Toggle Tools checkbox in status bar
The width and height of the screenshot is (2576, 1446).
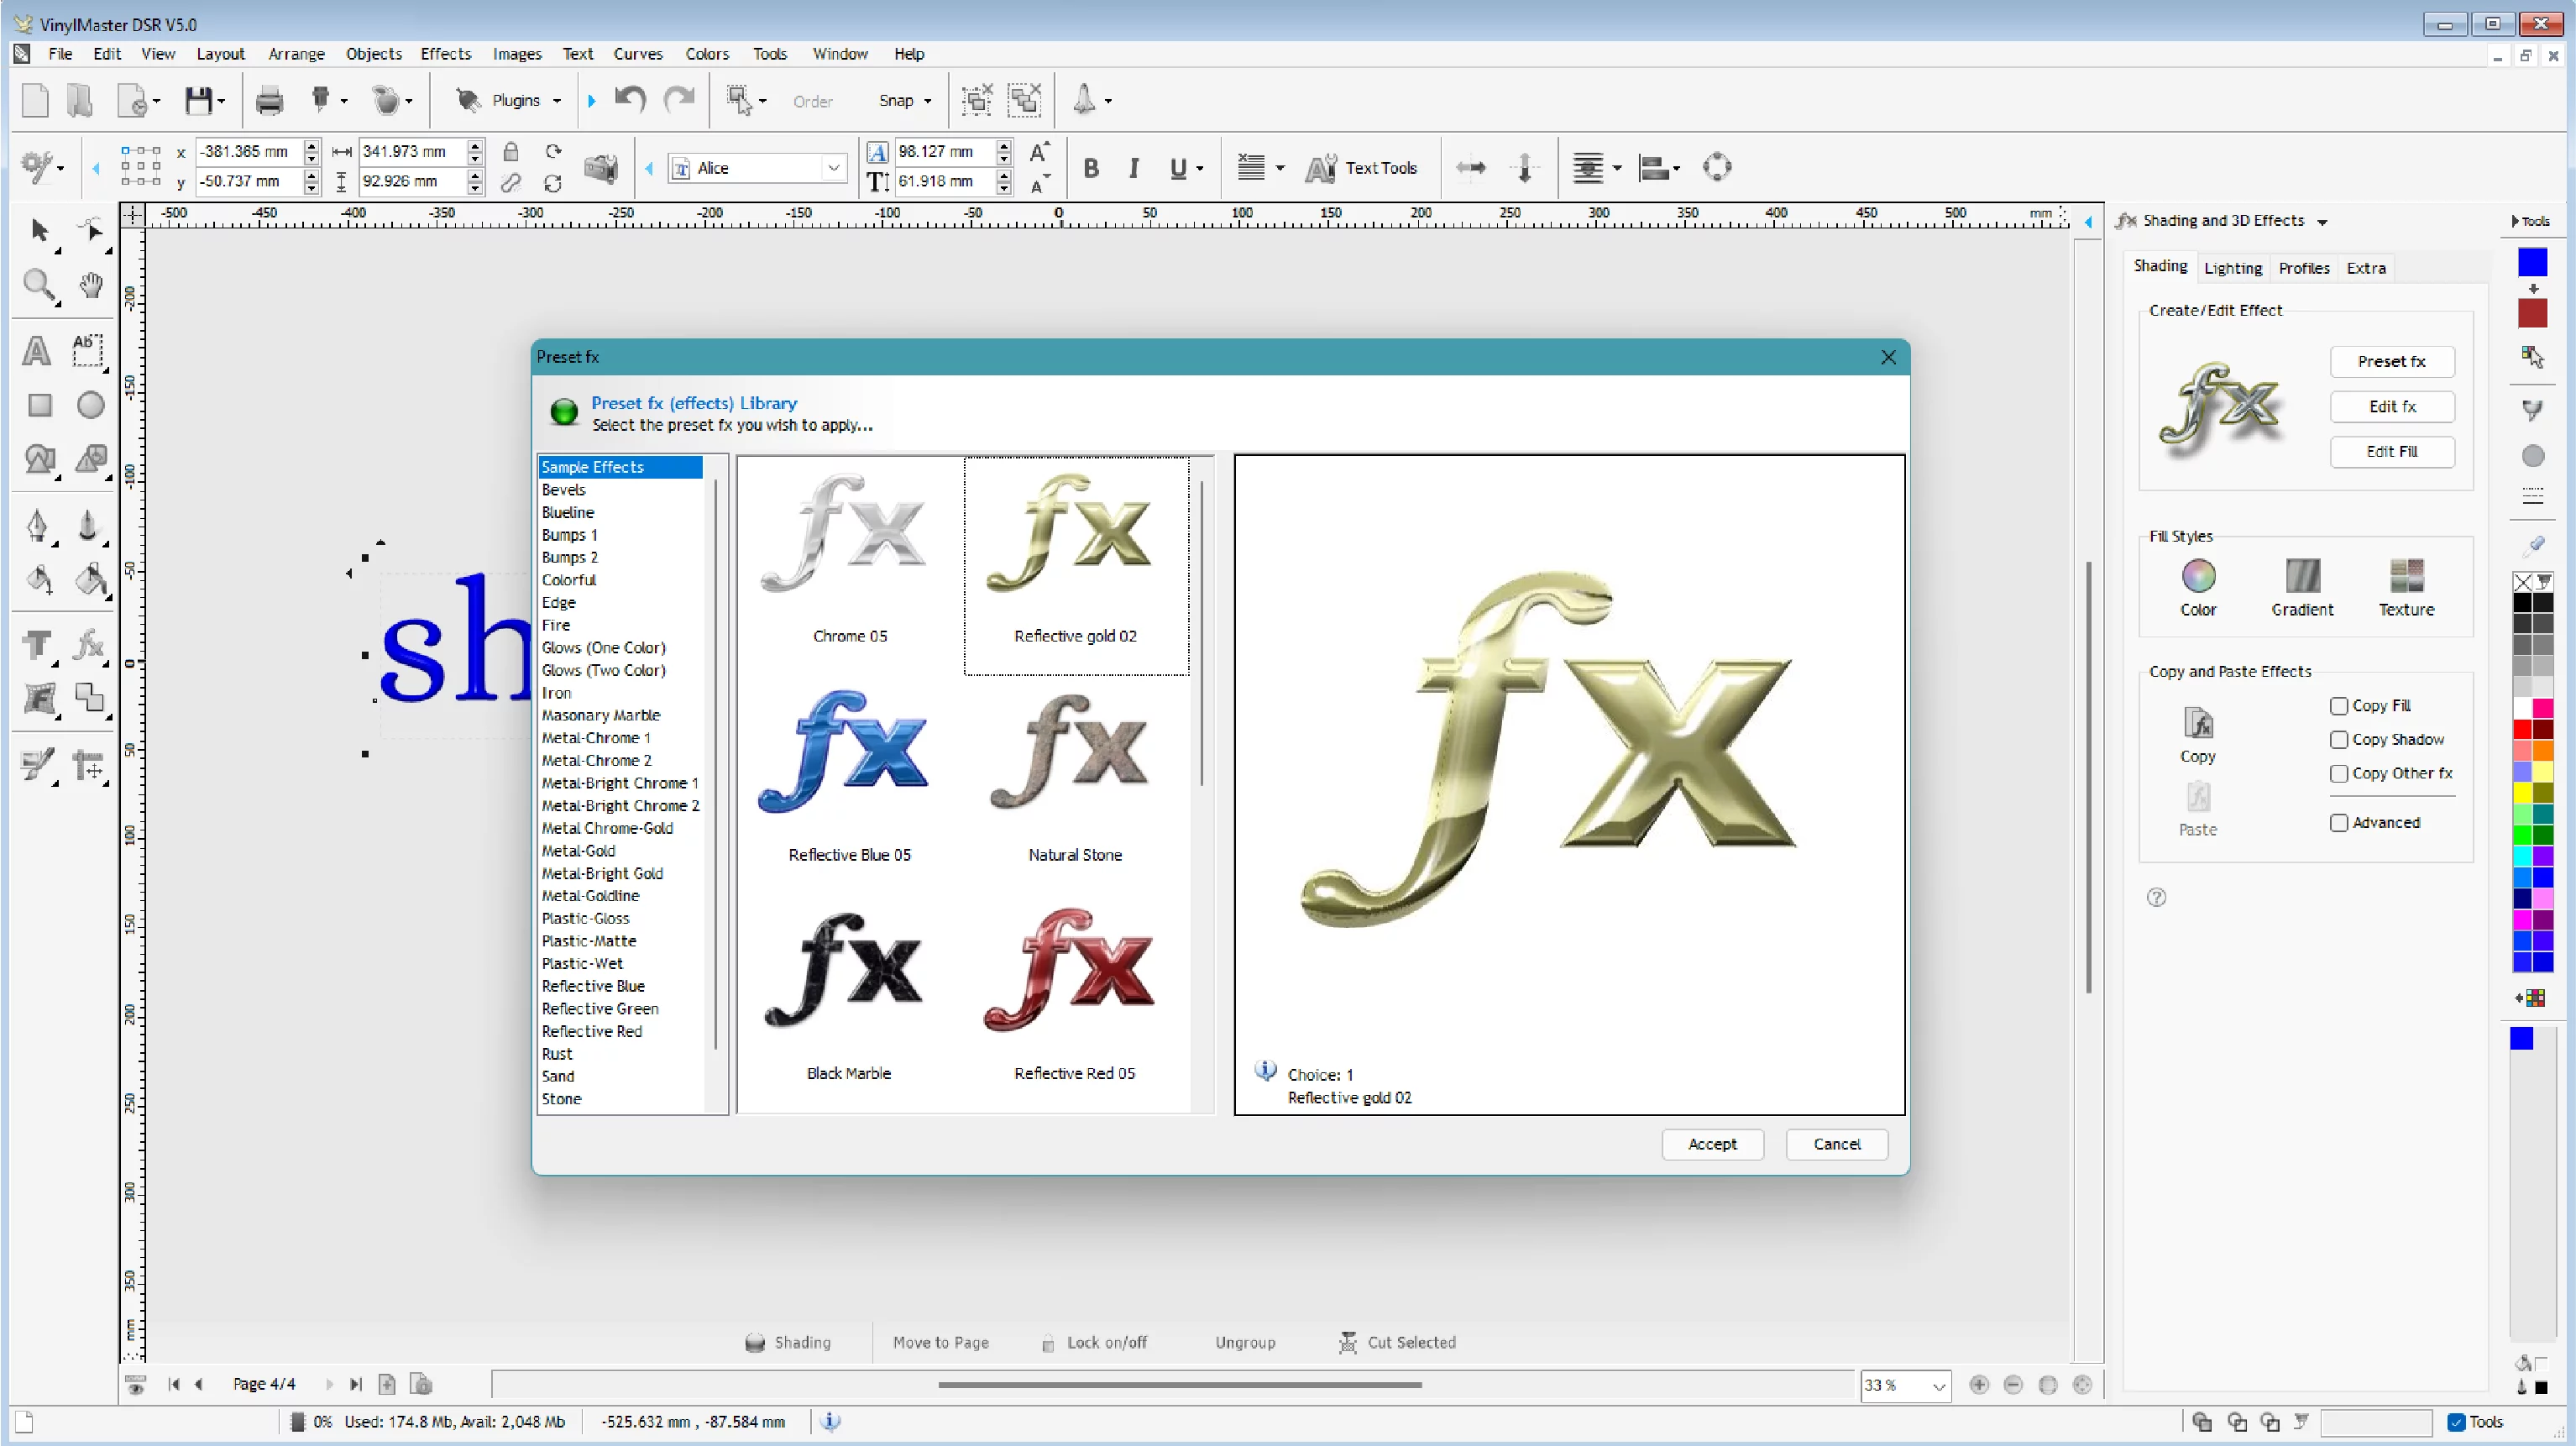(2456, 1422)
